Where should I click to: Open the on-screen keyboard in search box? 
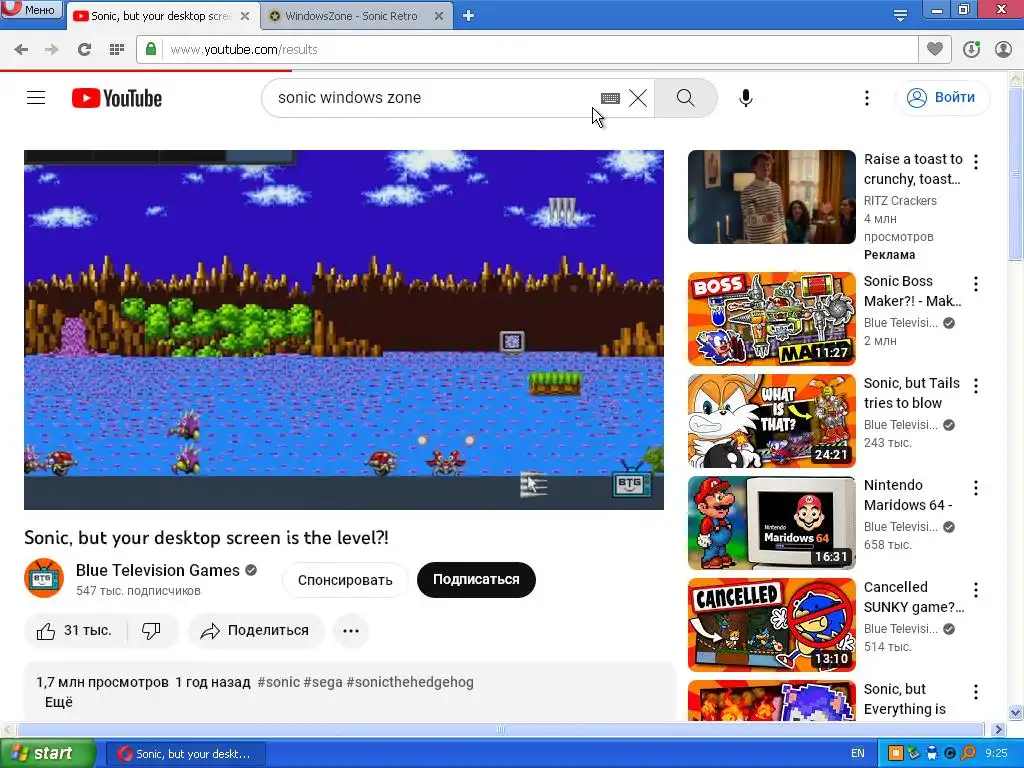[x=610, y=98]
